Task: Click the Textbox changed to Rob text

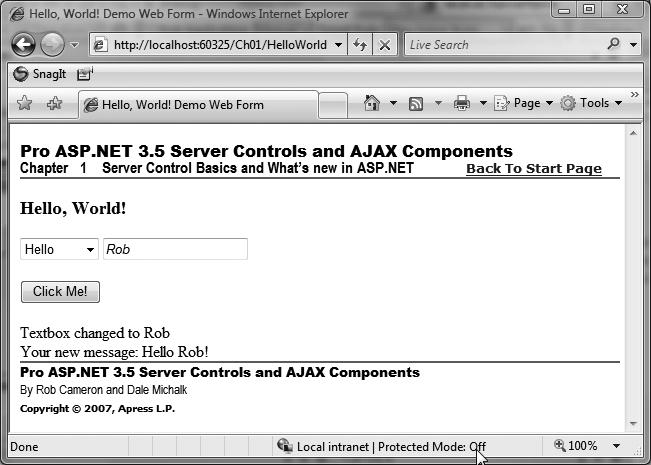Action: tap(95, 333)
